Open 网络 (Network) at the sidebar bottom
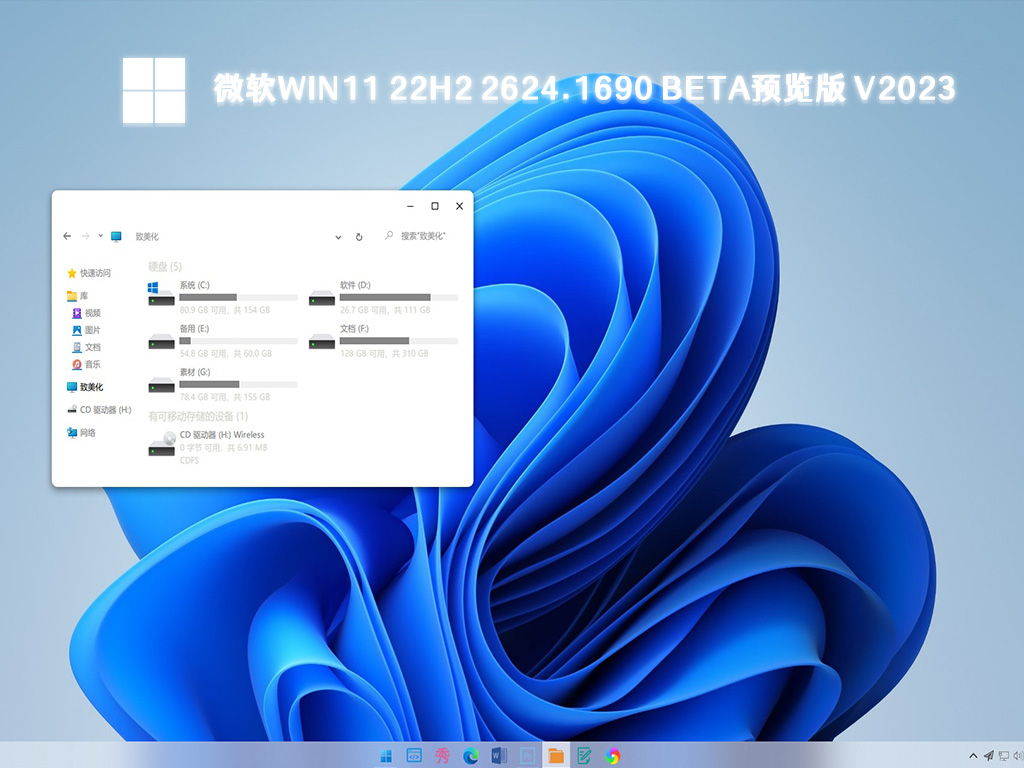Image resolution: width=1024 pixels, height=768 pixels. point(85,433)
